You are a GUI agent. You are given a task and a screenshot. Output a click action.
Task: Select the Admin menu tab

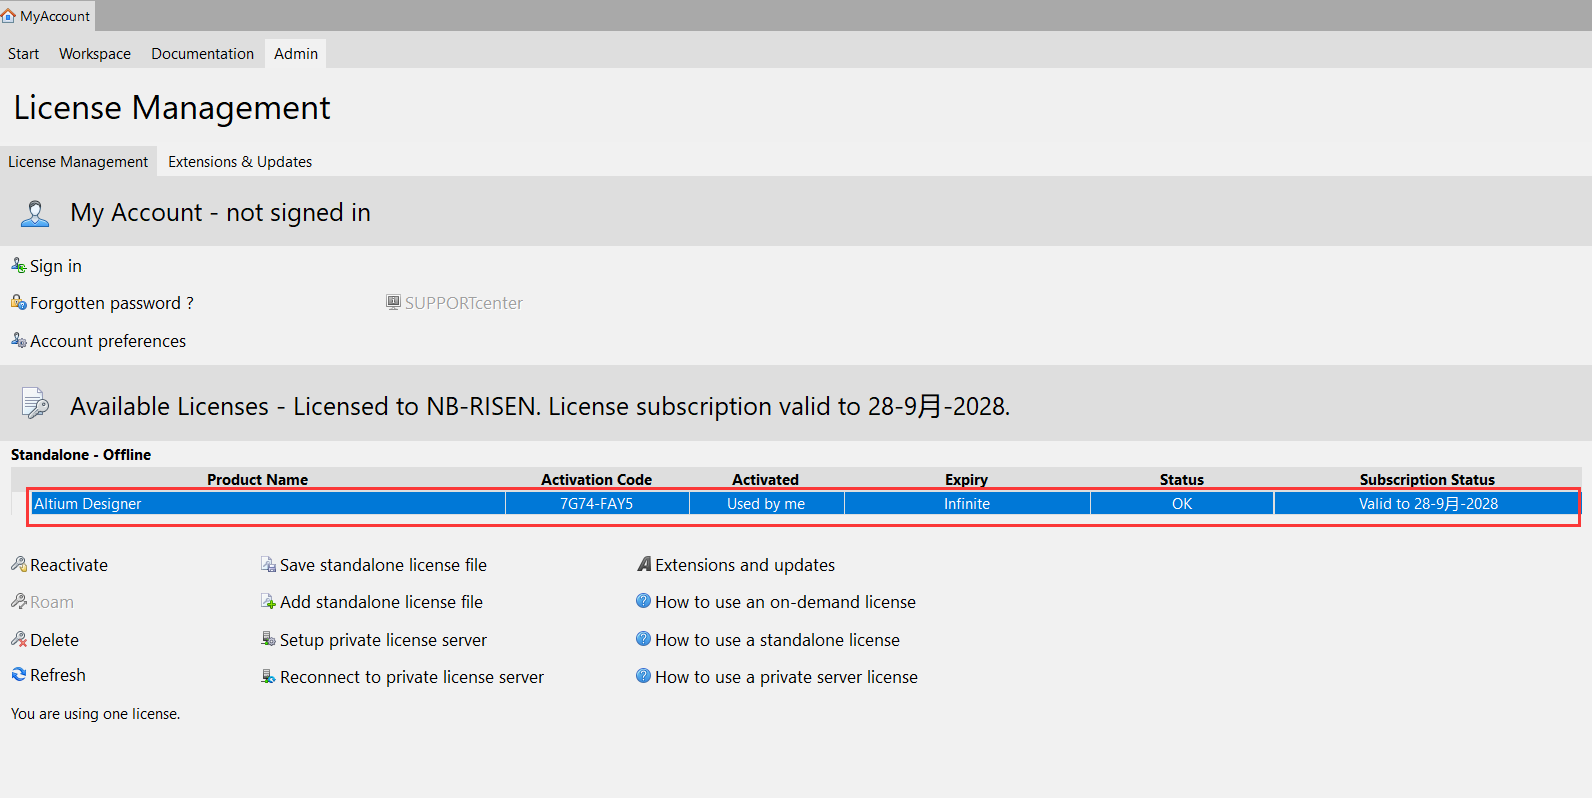coord(296,54)
